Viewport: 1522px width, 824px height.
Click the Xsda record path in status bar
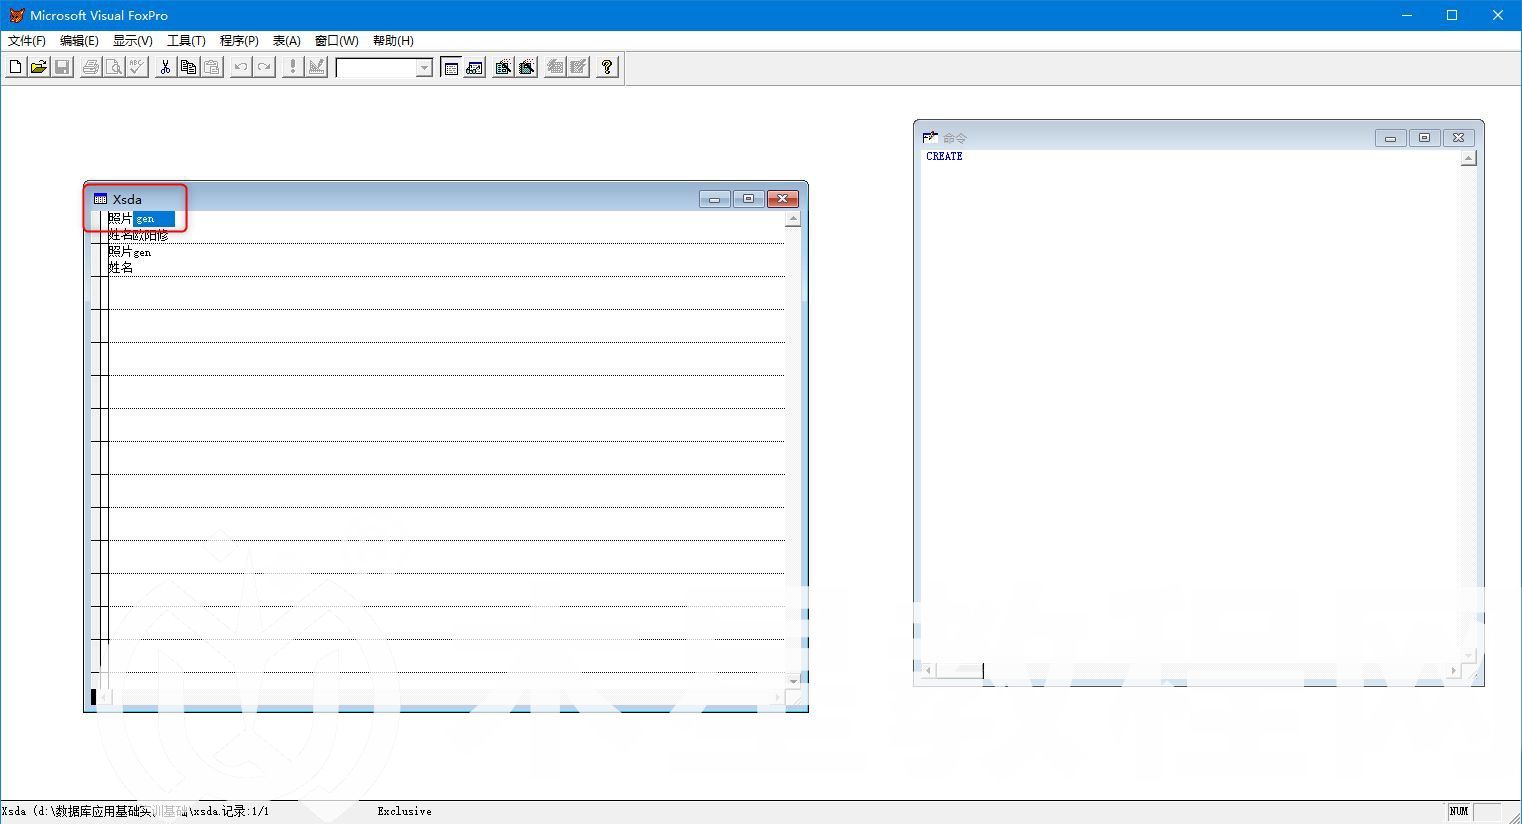coord(135,811)
